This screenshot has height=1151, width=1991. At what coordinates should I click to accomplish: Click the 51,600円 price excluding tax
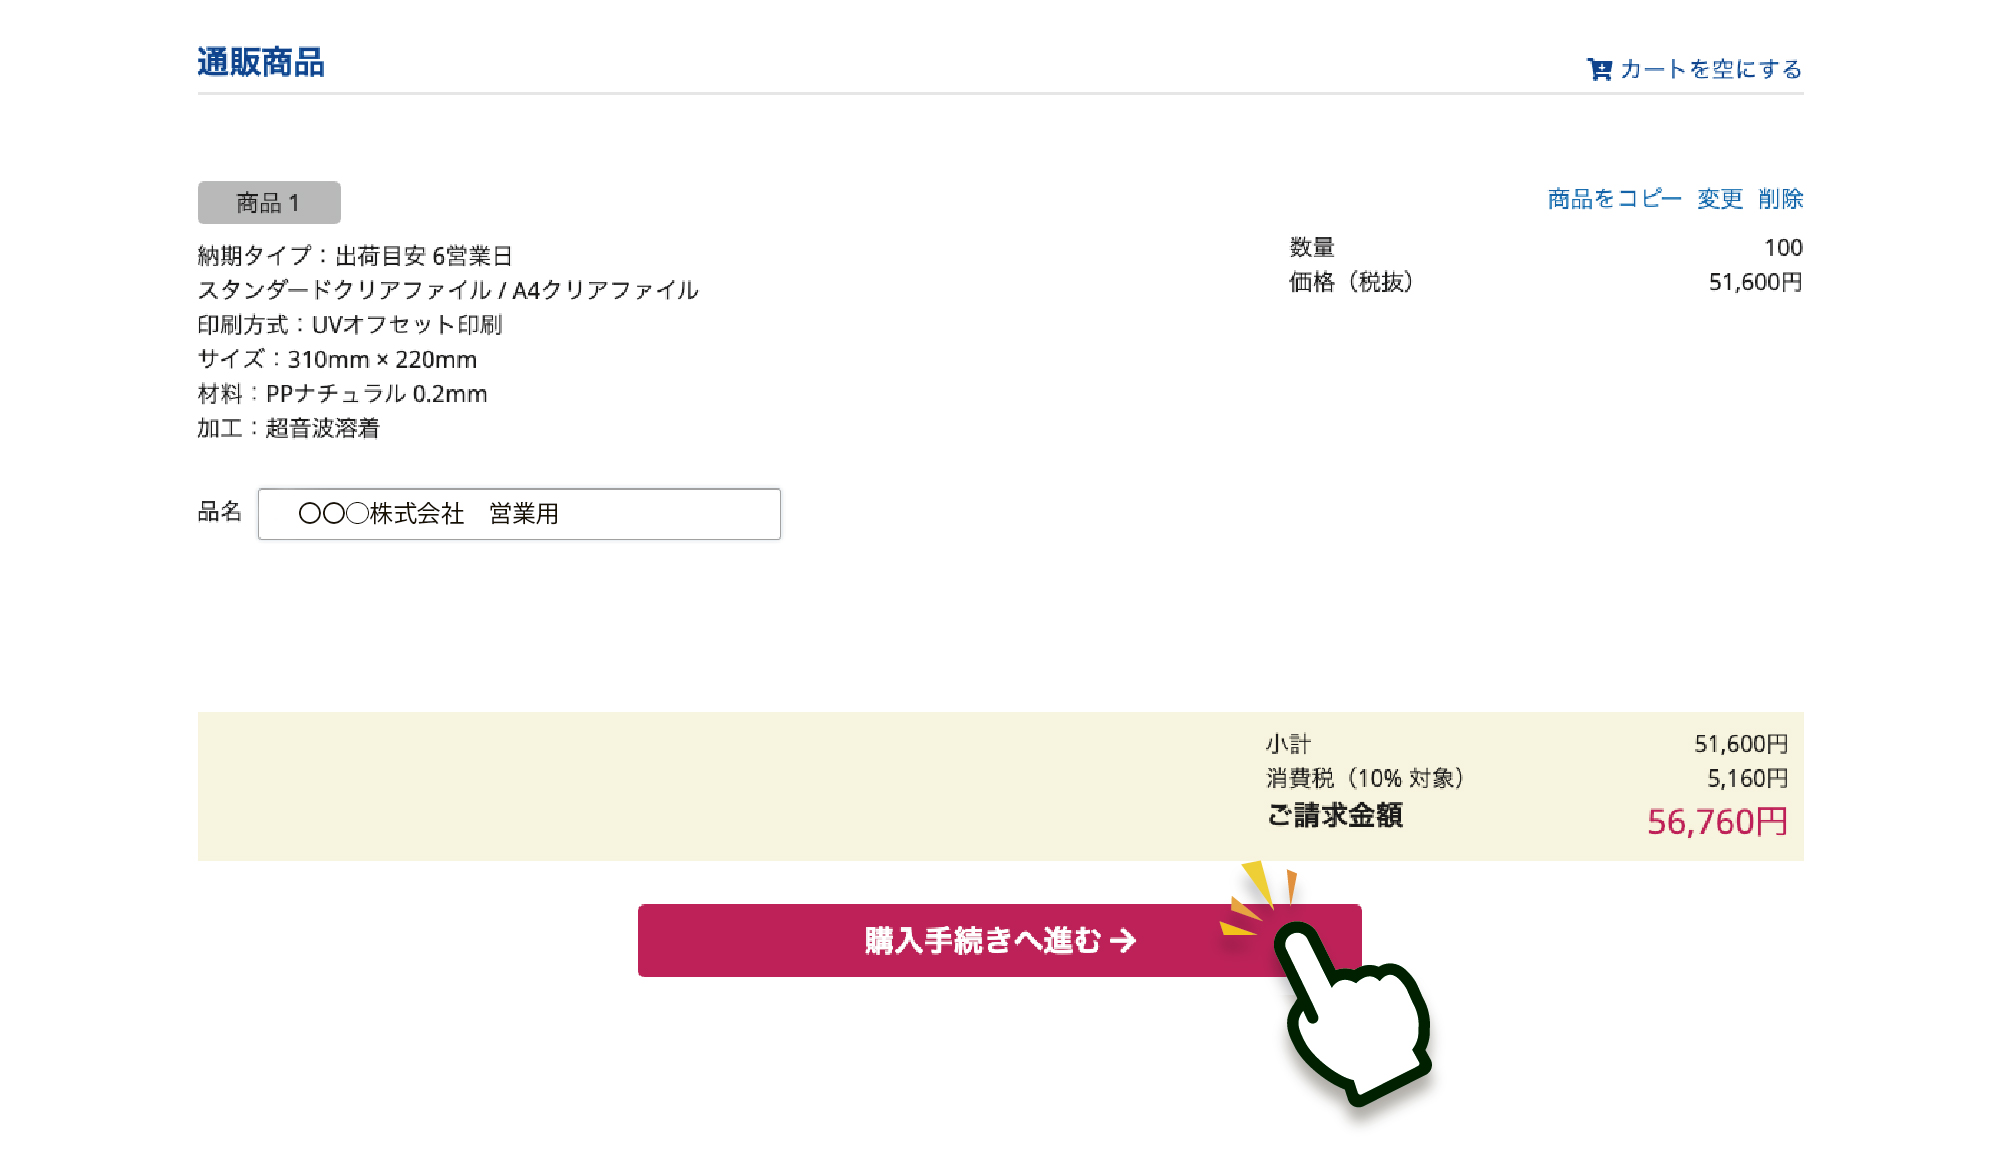[1755, 282]
